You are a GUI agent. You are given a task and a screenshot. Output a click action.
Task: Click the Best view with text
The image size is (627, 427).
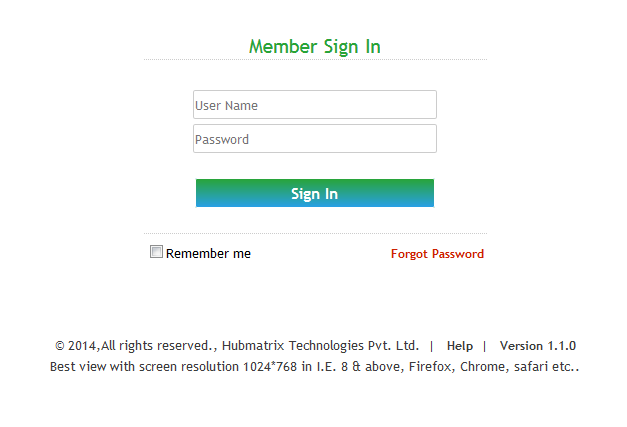(90, 367)
